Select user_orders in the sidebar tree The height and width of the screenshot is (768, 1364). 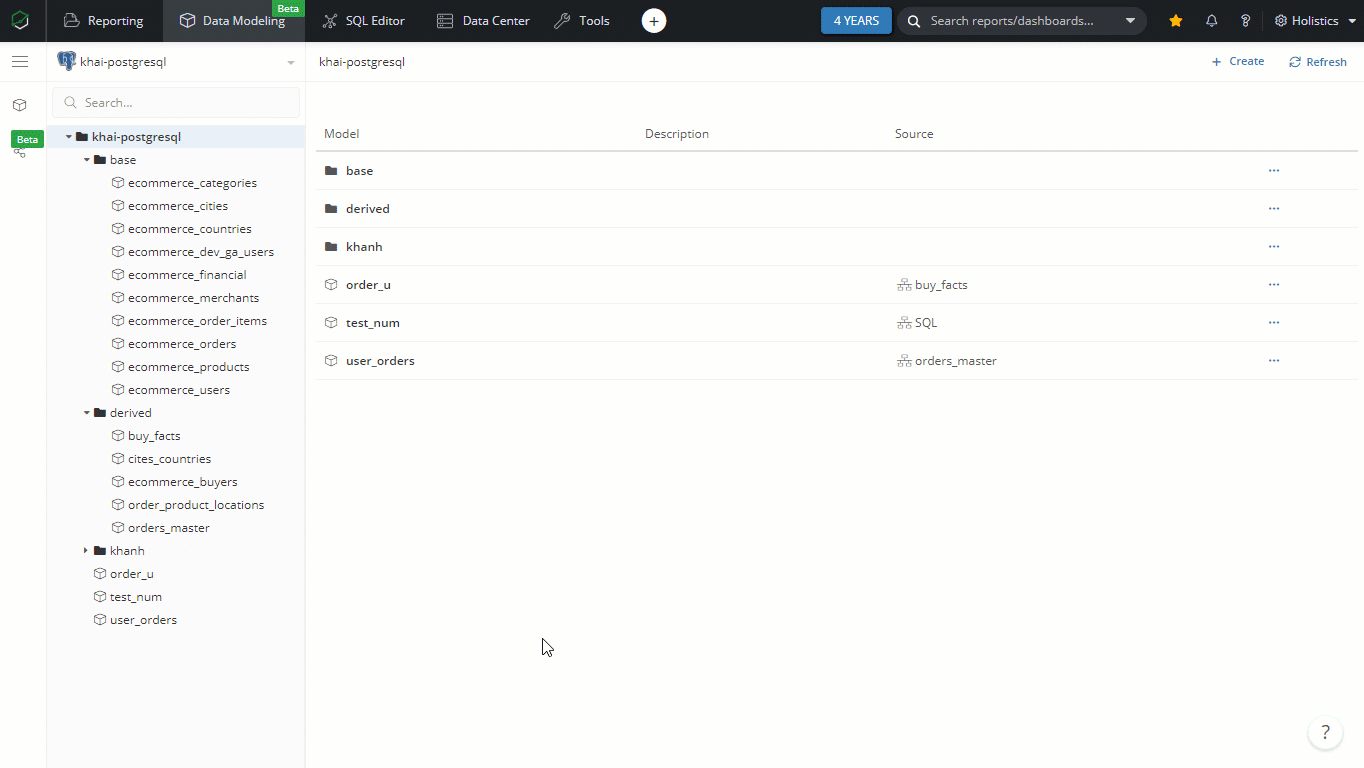[143, 620]
